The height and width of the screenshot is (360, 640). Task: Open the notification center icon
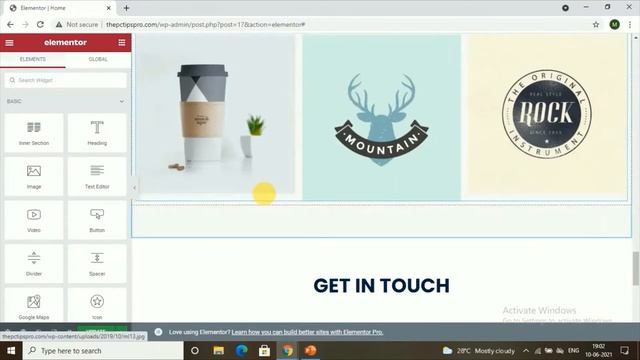tap(624, 351)
